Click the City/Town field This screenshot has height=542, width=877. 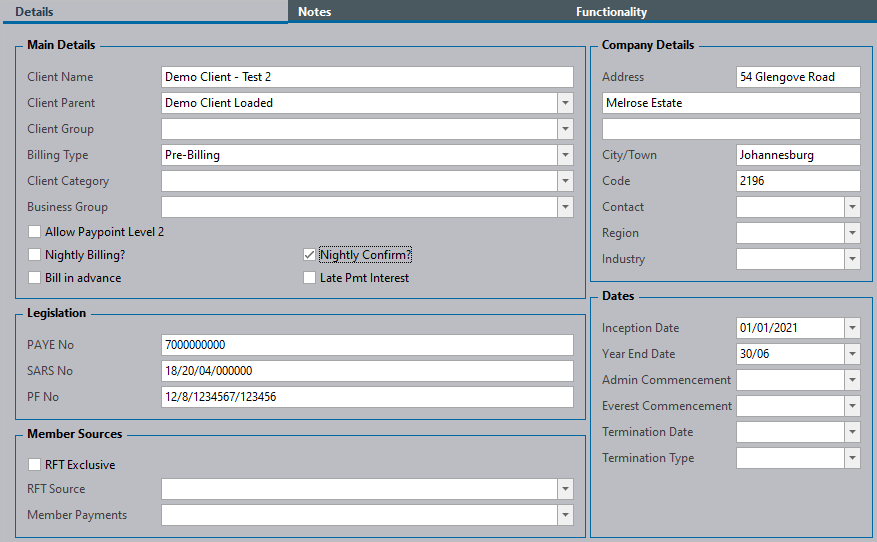click(x=798, y=155)
